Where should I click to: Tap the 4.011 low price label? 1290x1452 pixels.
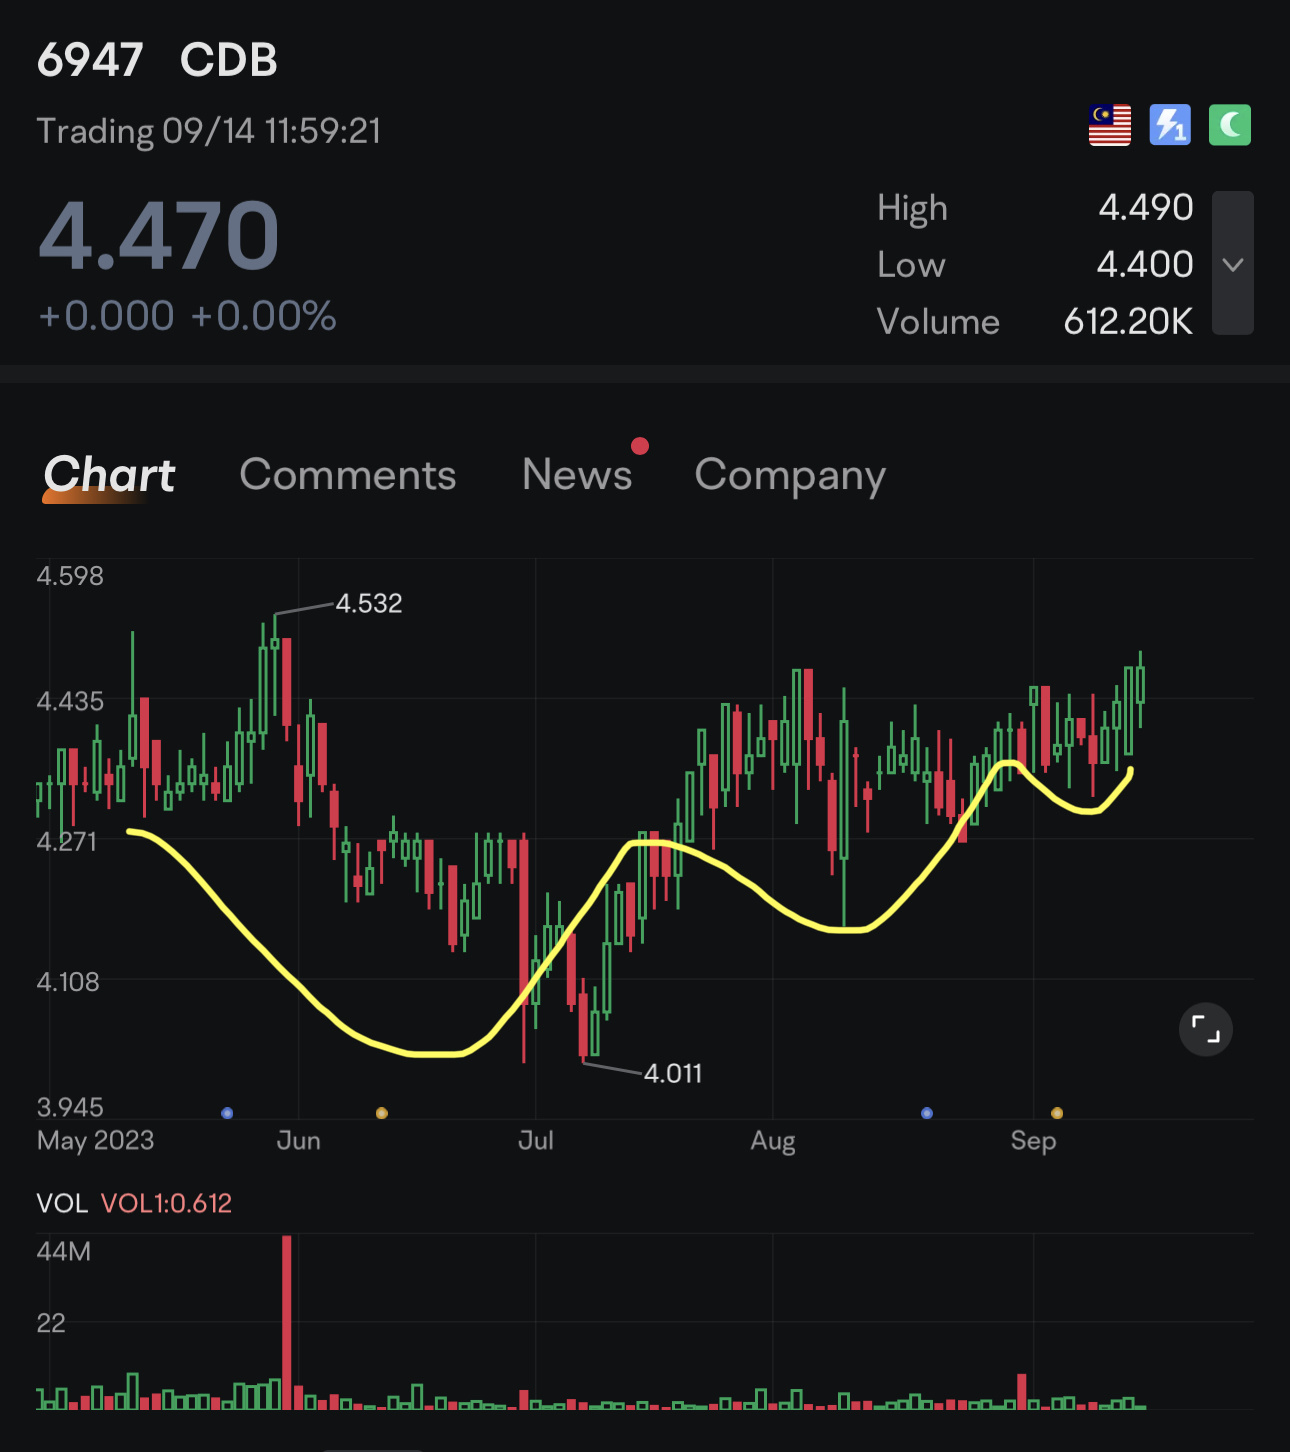click(x=673, y=1073)
